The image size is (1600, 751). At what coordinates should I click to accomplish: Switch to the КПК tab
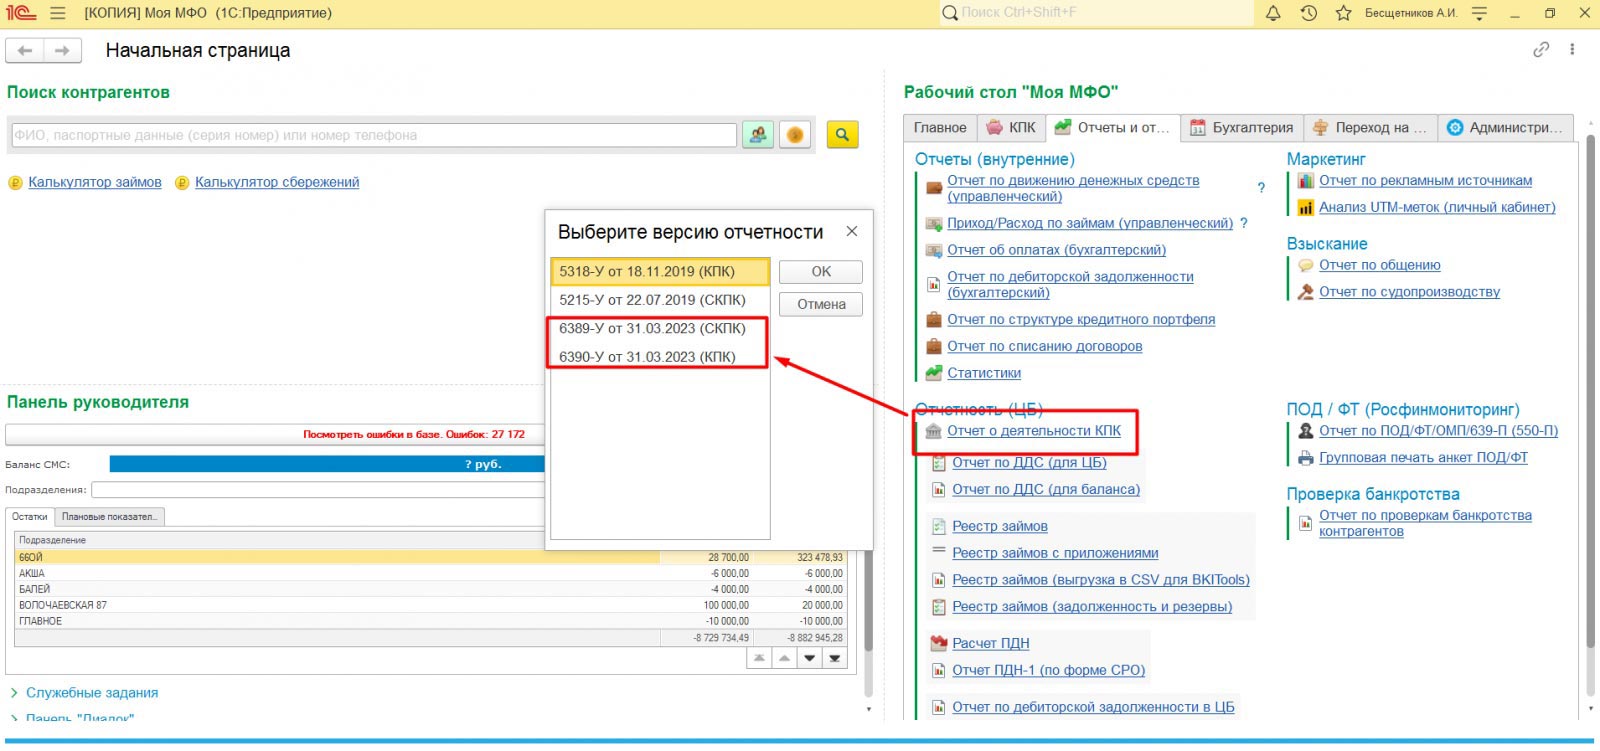coord(1011,127)
